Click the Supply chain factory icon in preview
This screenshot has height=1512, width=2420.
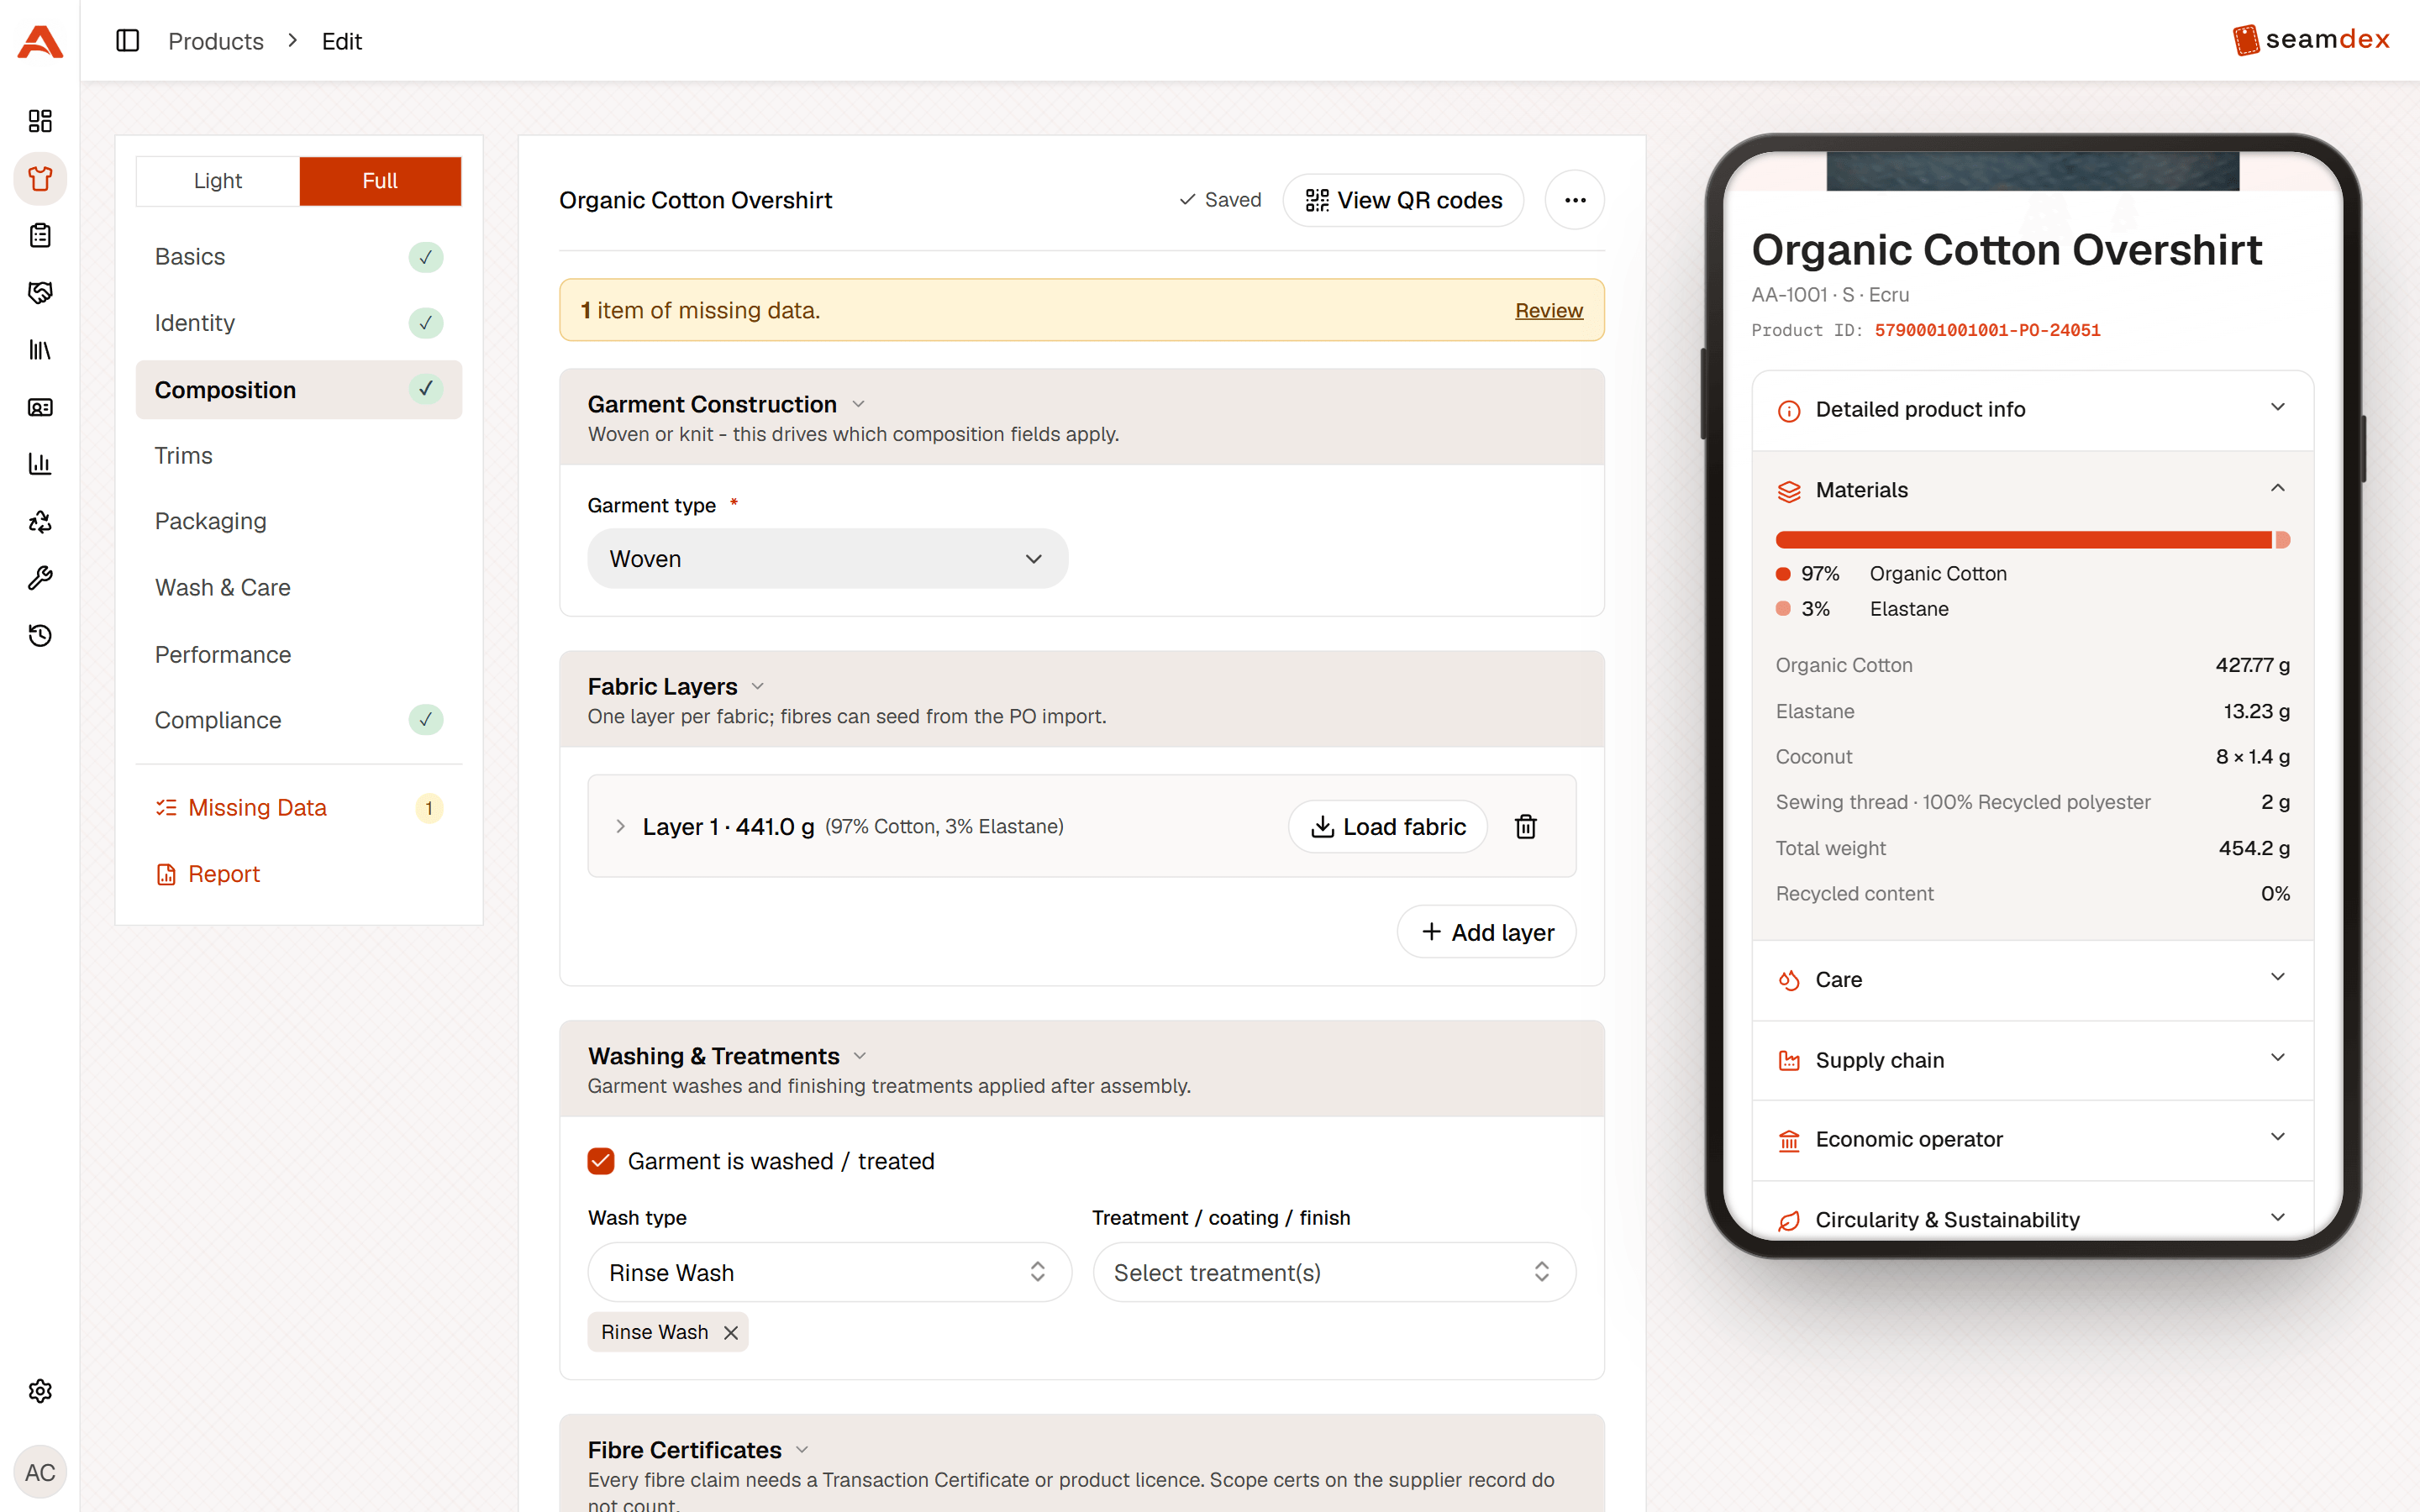click(1789, 1061)
